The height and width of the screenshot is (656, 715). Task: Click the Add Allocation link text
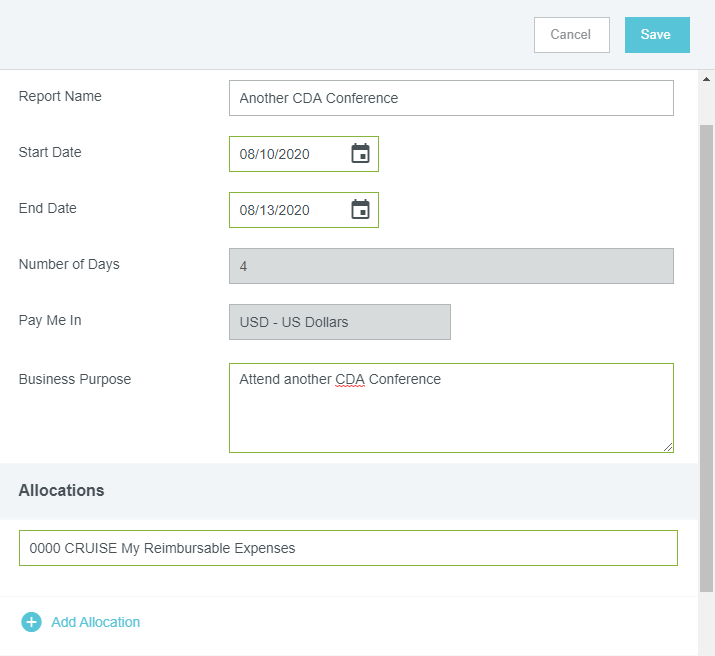pyautogui.click(x=95, y=622)
